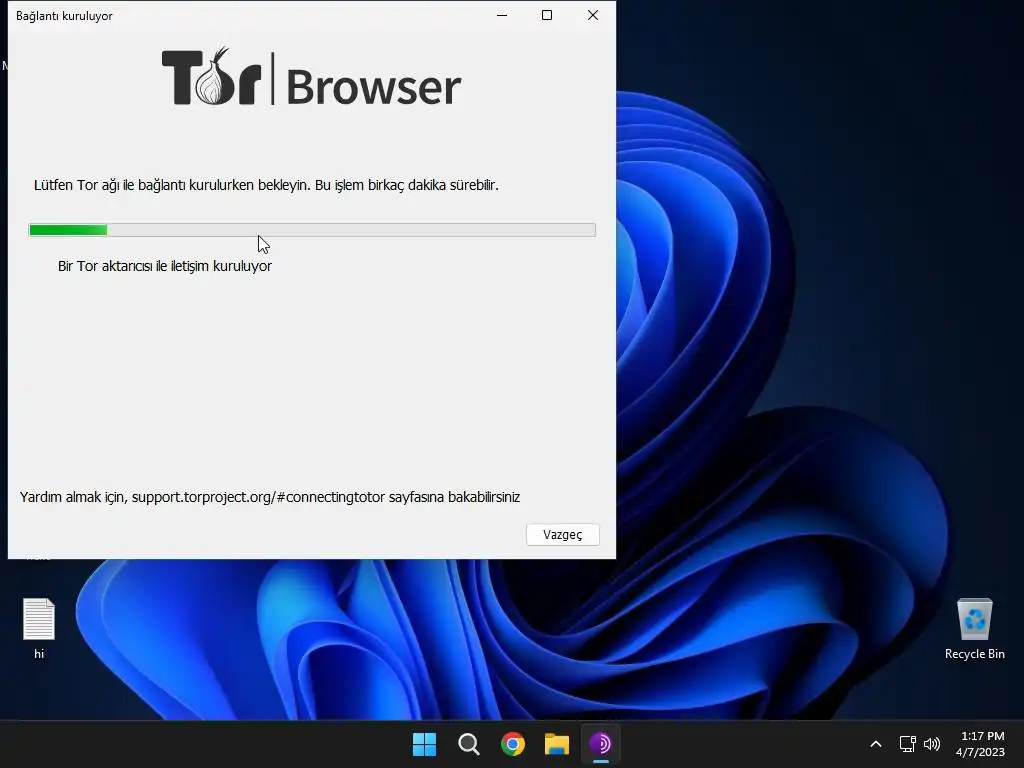Click the Vazgeç cancel button

[x=562, y=534]
